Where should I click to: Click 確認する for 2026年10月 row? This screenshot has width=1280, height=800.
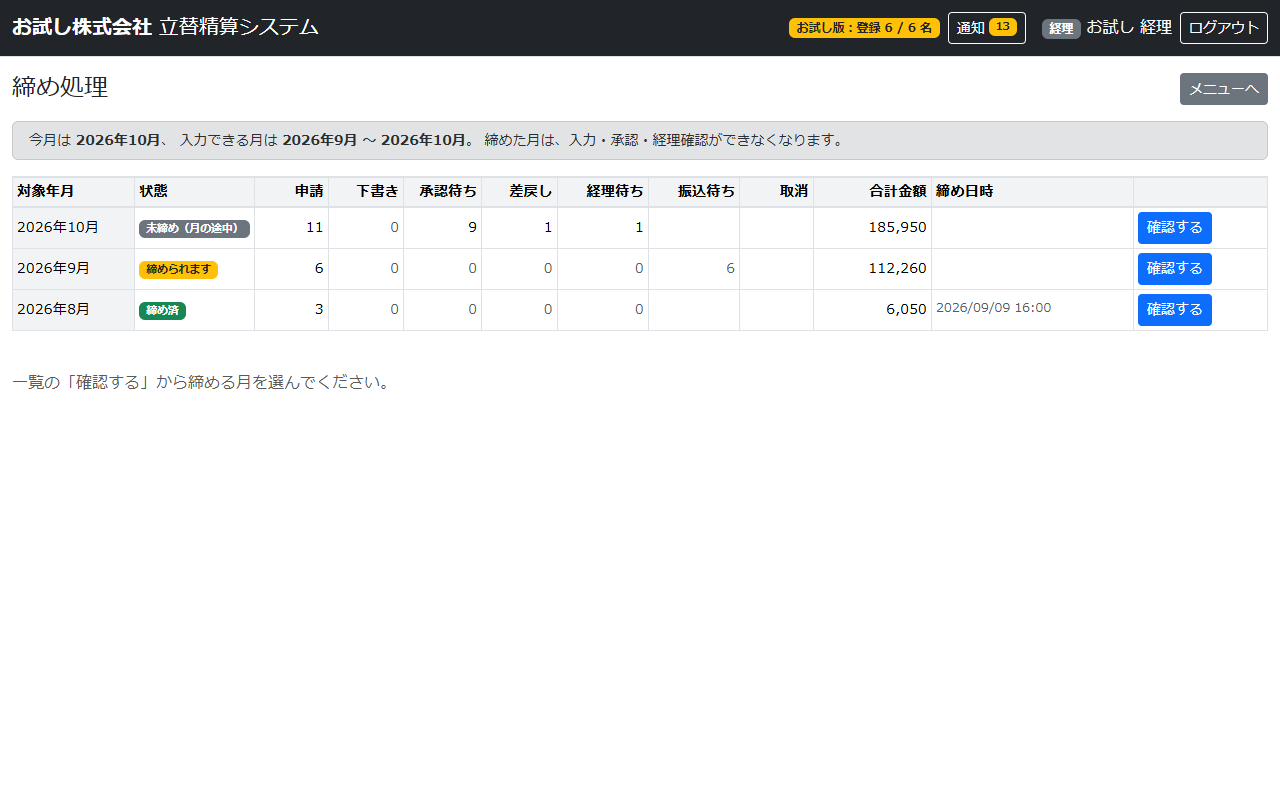(x=1174, y=228)
